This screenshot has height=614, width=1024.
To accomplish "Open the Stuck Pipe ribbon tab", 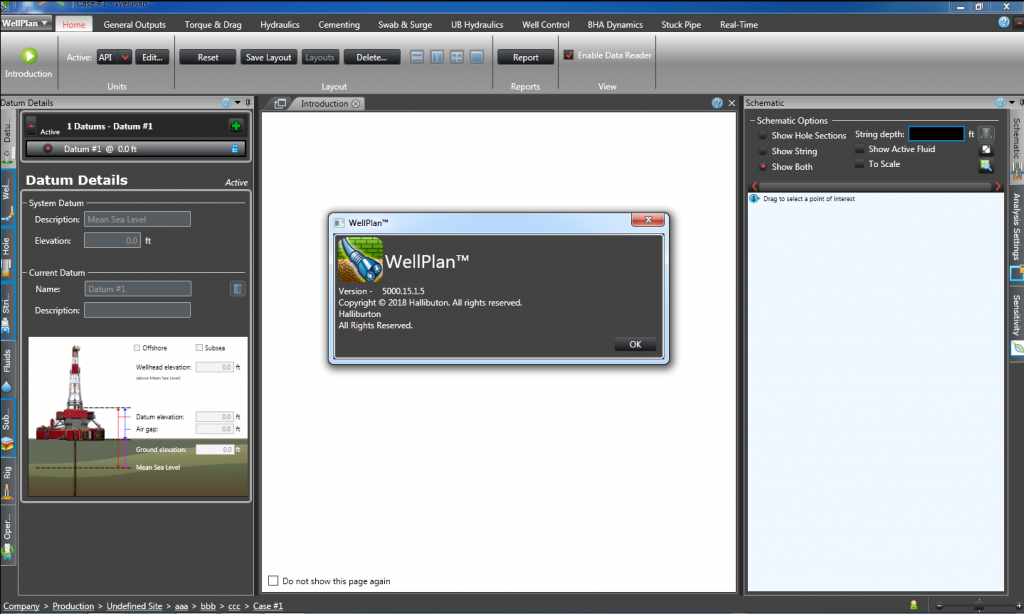I will pos(680,24).
